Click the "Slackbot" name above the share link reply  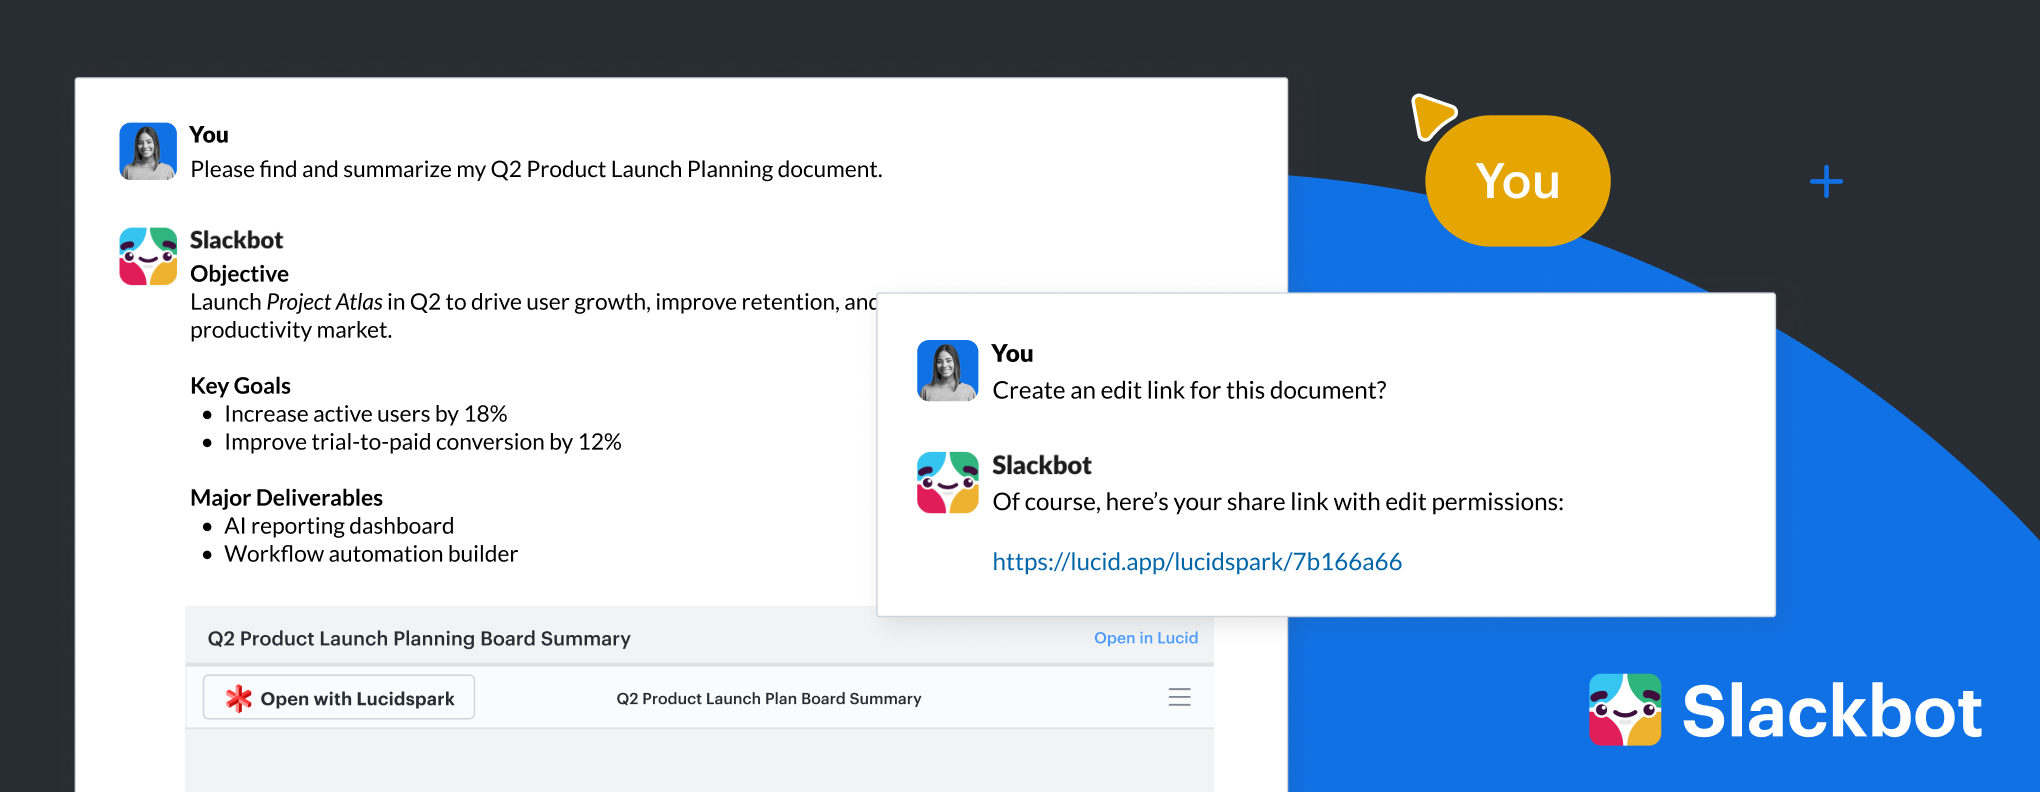tap(1042, 465)
